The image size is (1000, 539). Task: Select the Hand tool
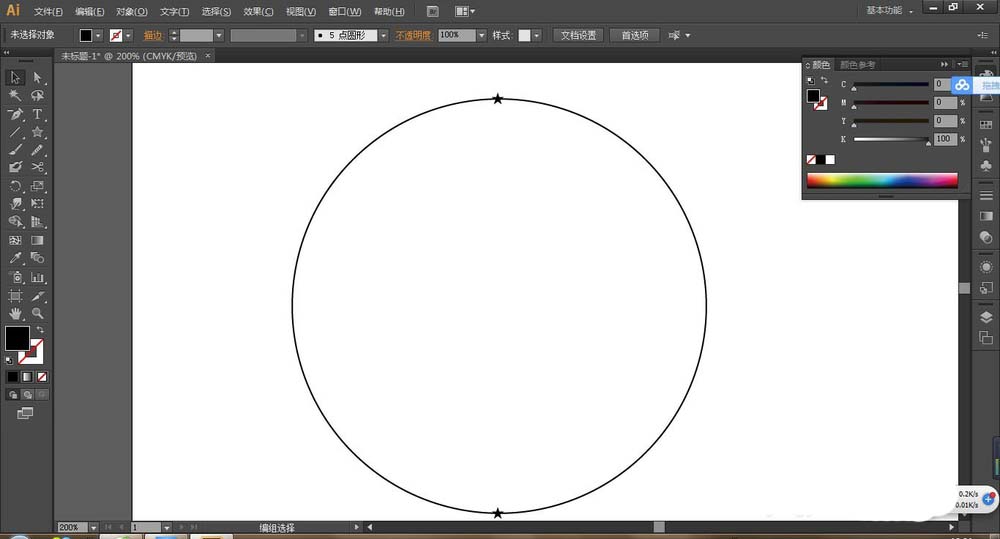tap(15, 313)
